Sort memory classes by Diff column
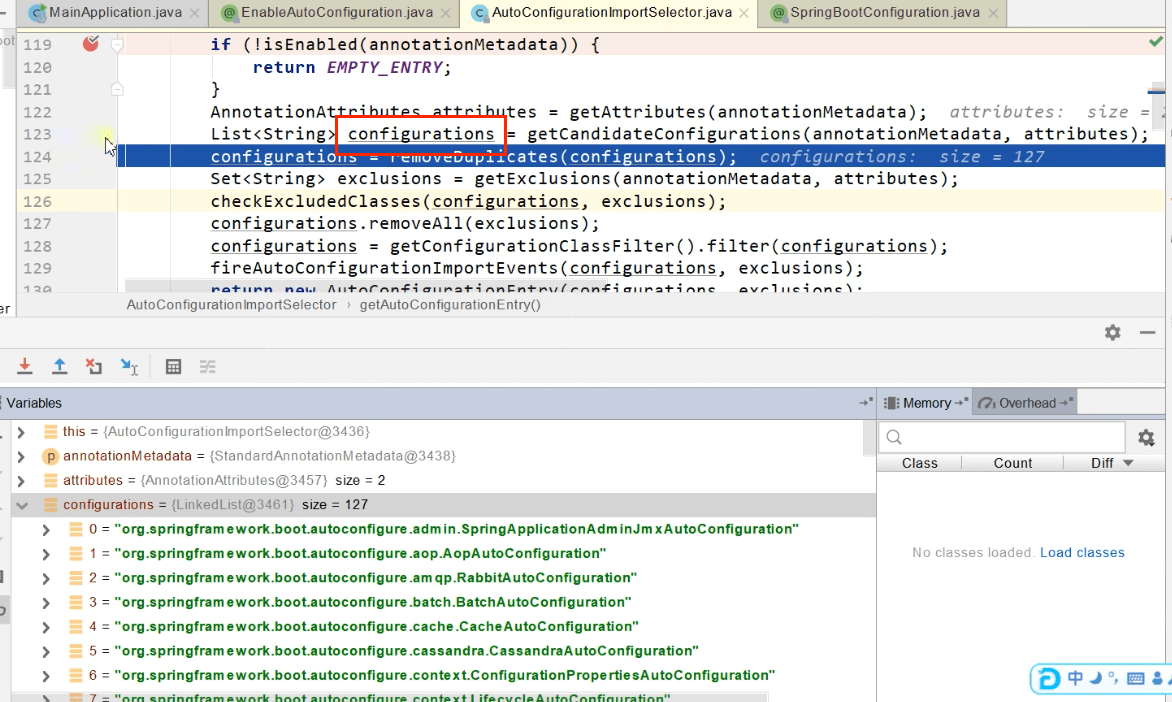 1111,463
